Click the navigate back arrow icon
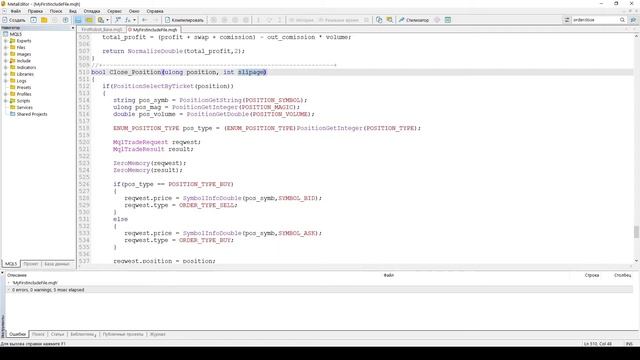 pyautogui.click(x=144, y=20)
